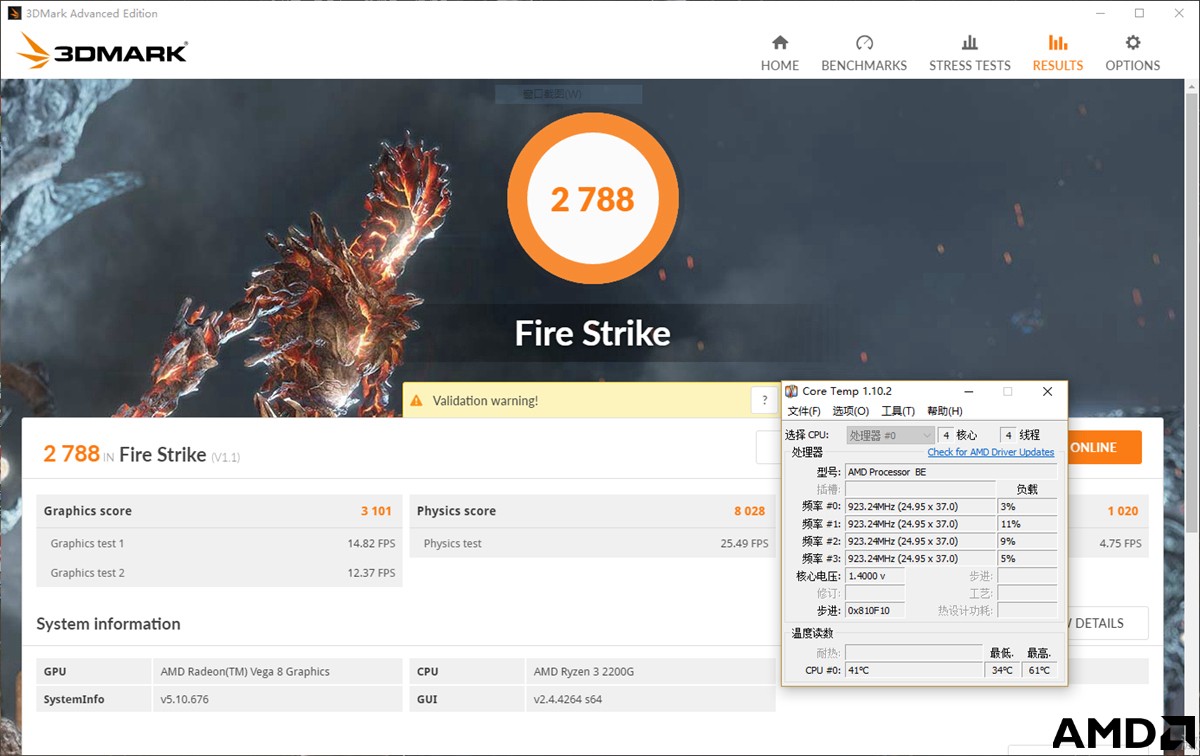The height and width of the screenshot is (756, 1200).
Task: Click the CPU #0 41°C temperature reading
Action: [913, 670]
